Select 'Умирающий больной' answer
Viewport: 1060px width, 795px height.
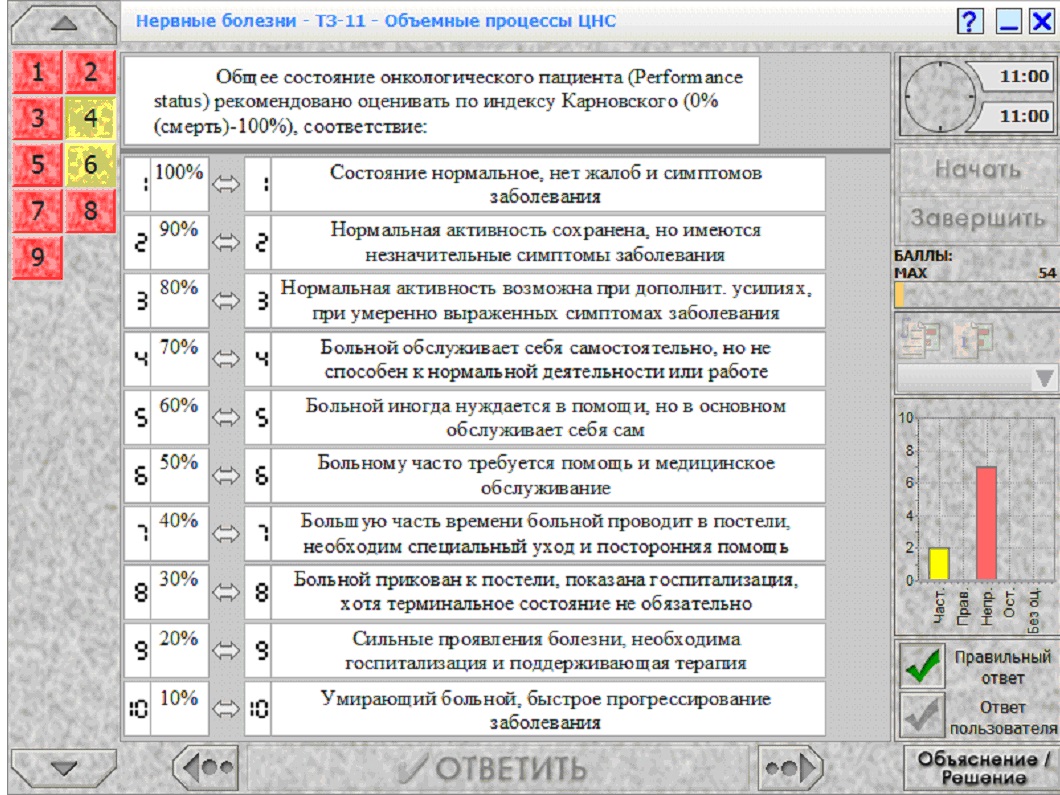point(548,708)
